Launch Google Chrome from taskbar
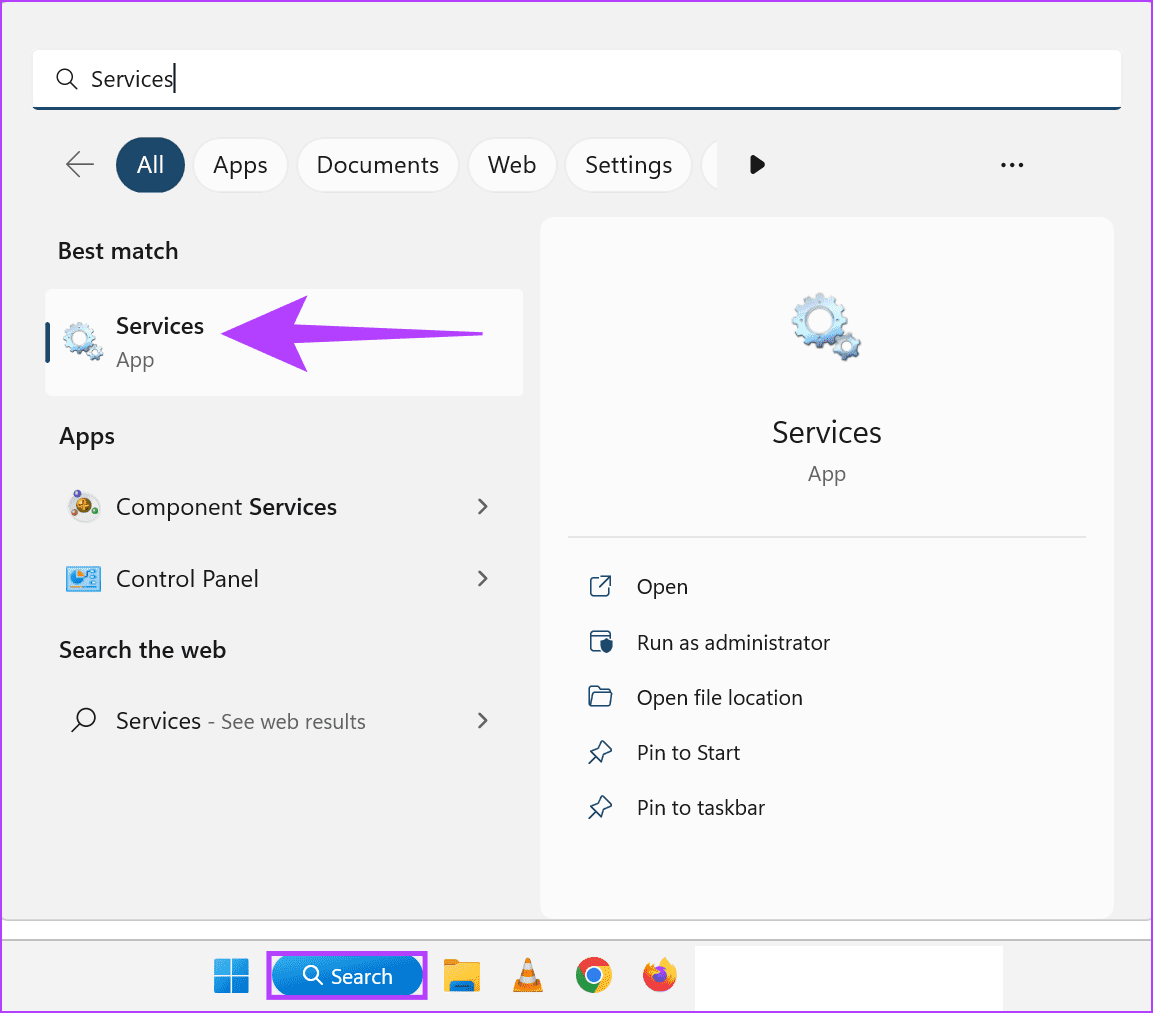 [593, 976]
